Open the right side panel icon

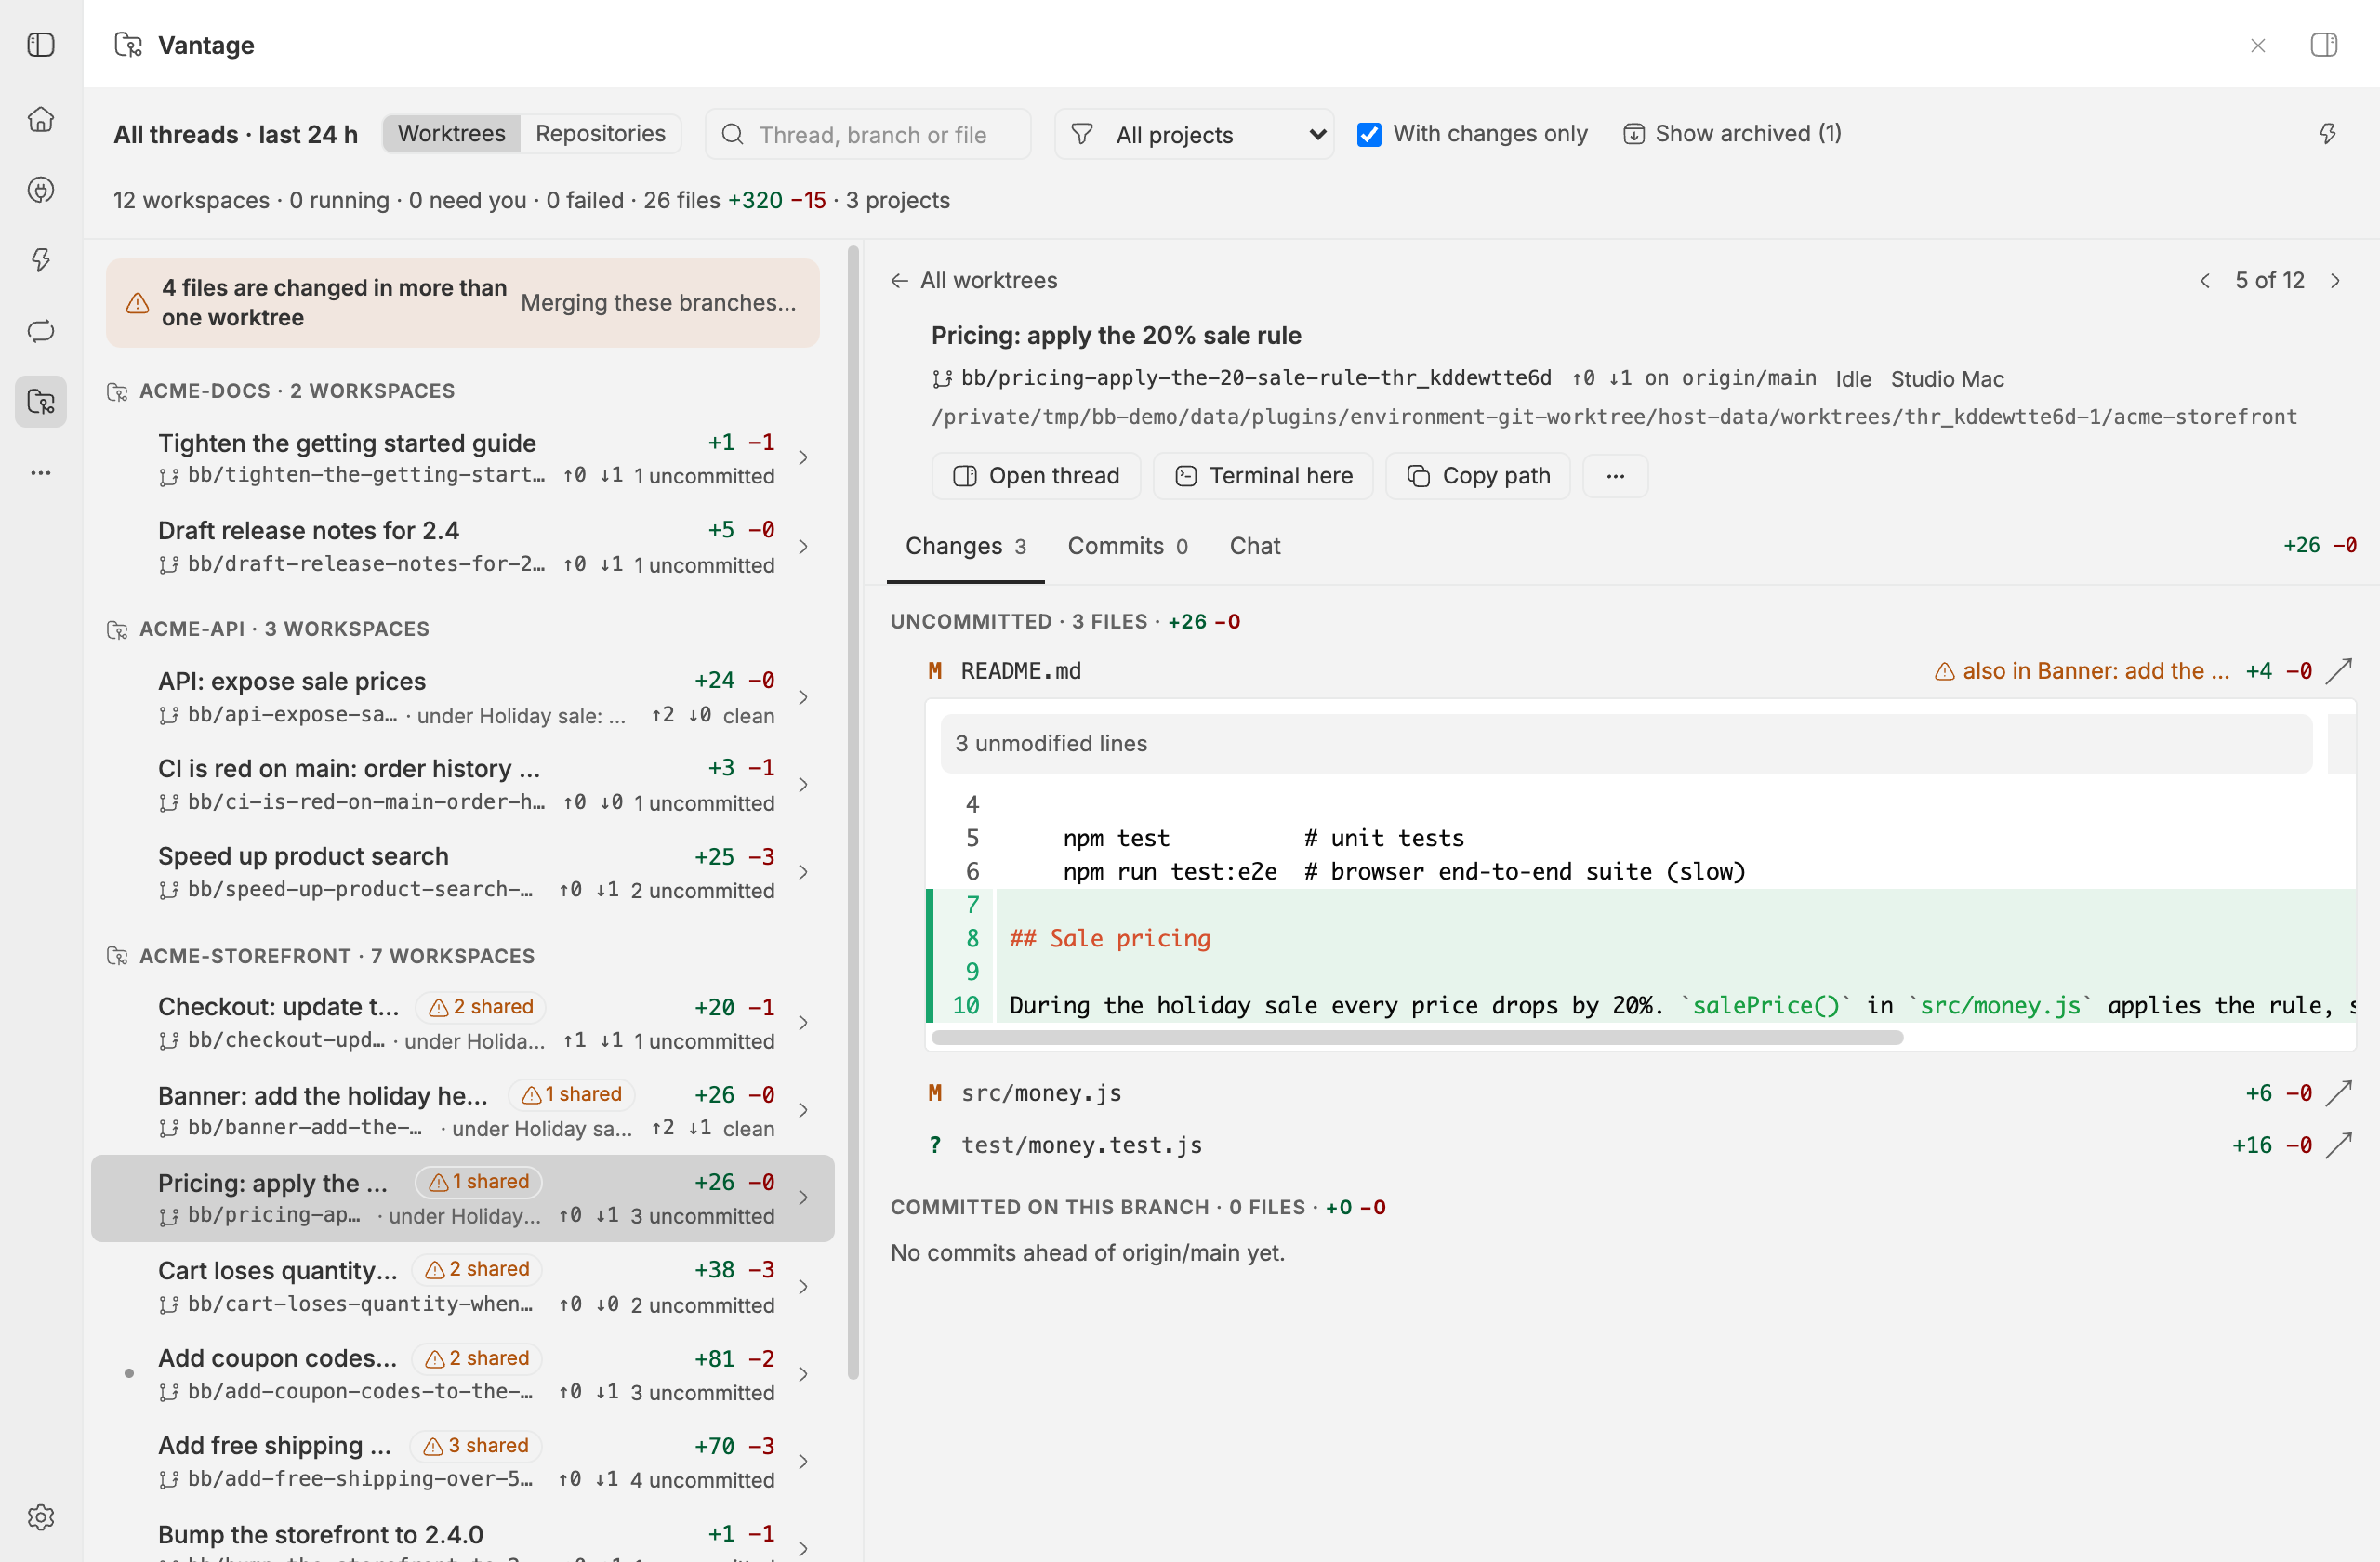2323,45
